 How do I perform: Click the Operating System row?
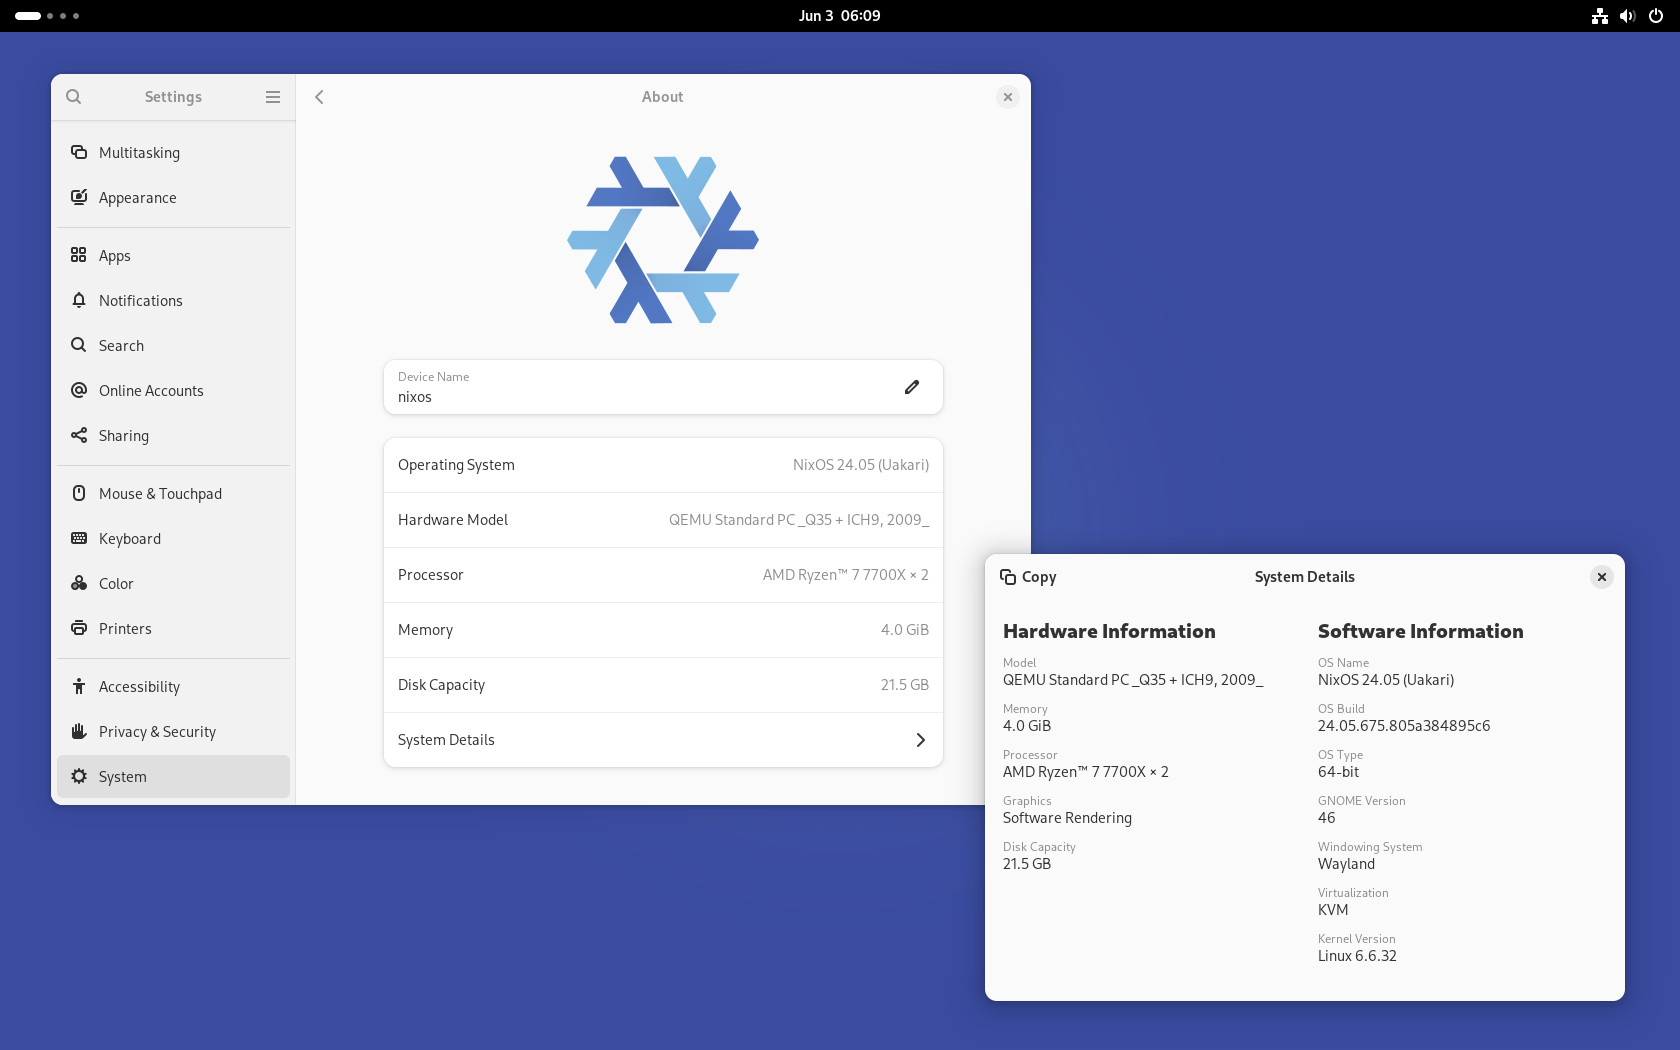coord(663,465)
